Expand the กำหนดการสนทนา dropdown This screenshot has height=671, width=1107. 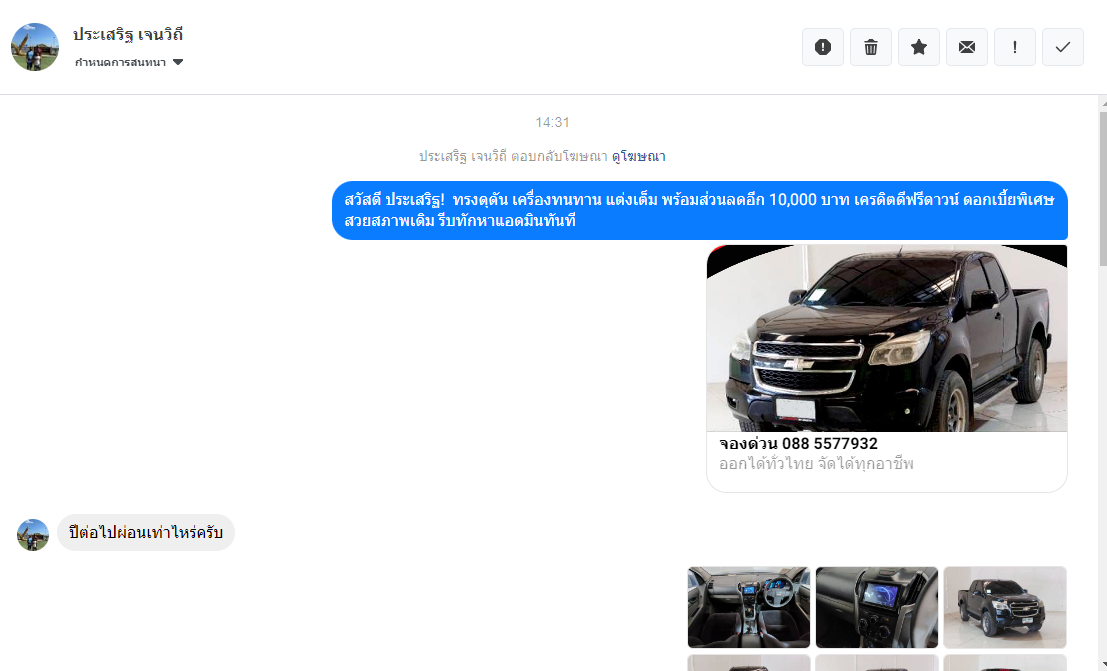click(129, 62)
